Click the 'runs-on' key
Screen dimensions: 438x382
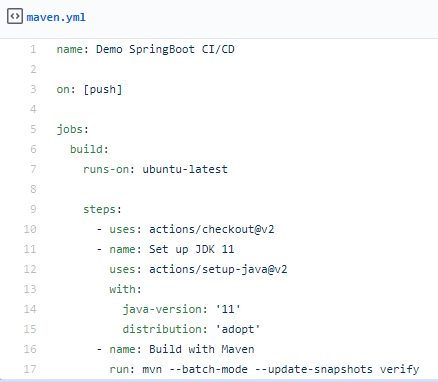pyautogui.click(x=106, y=169)
